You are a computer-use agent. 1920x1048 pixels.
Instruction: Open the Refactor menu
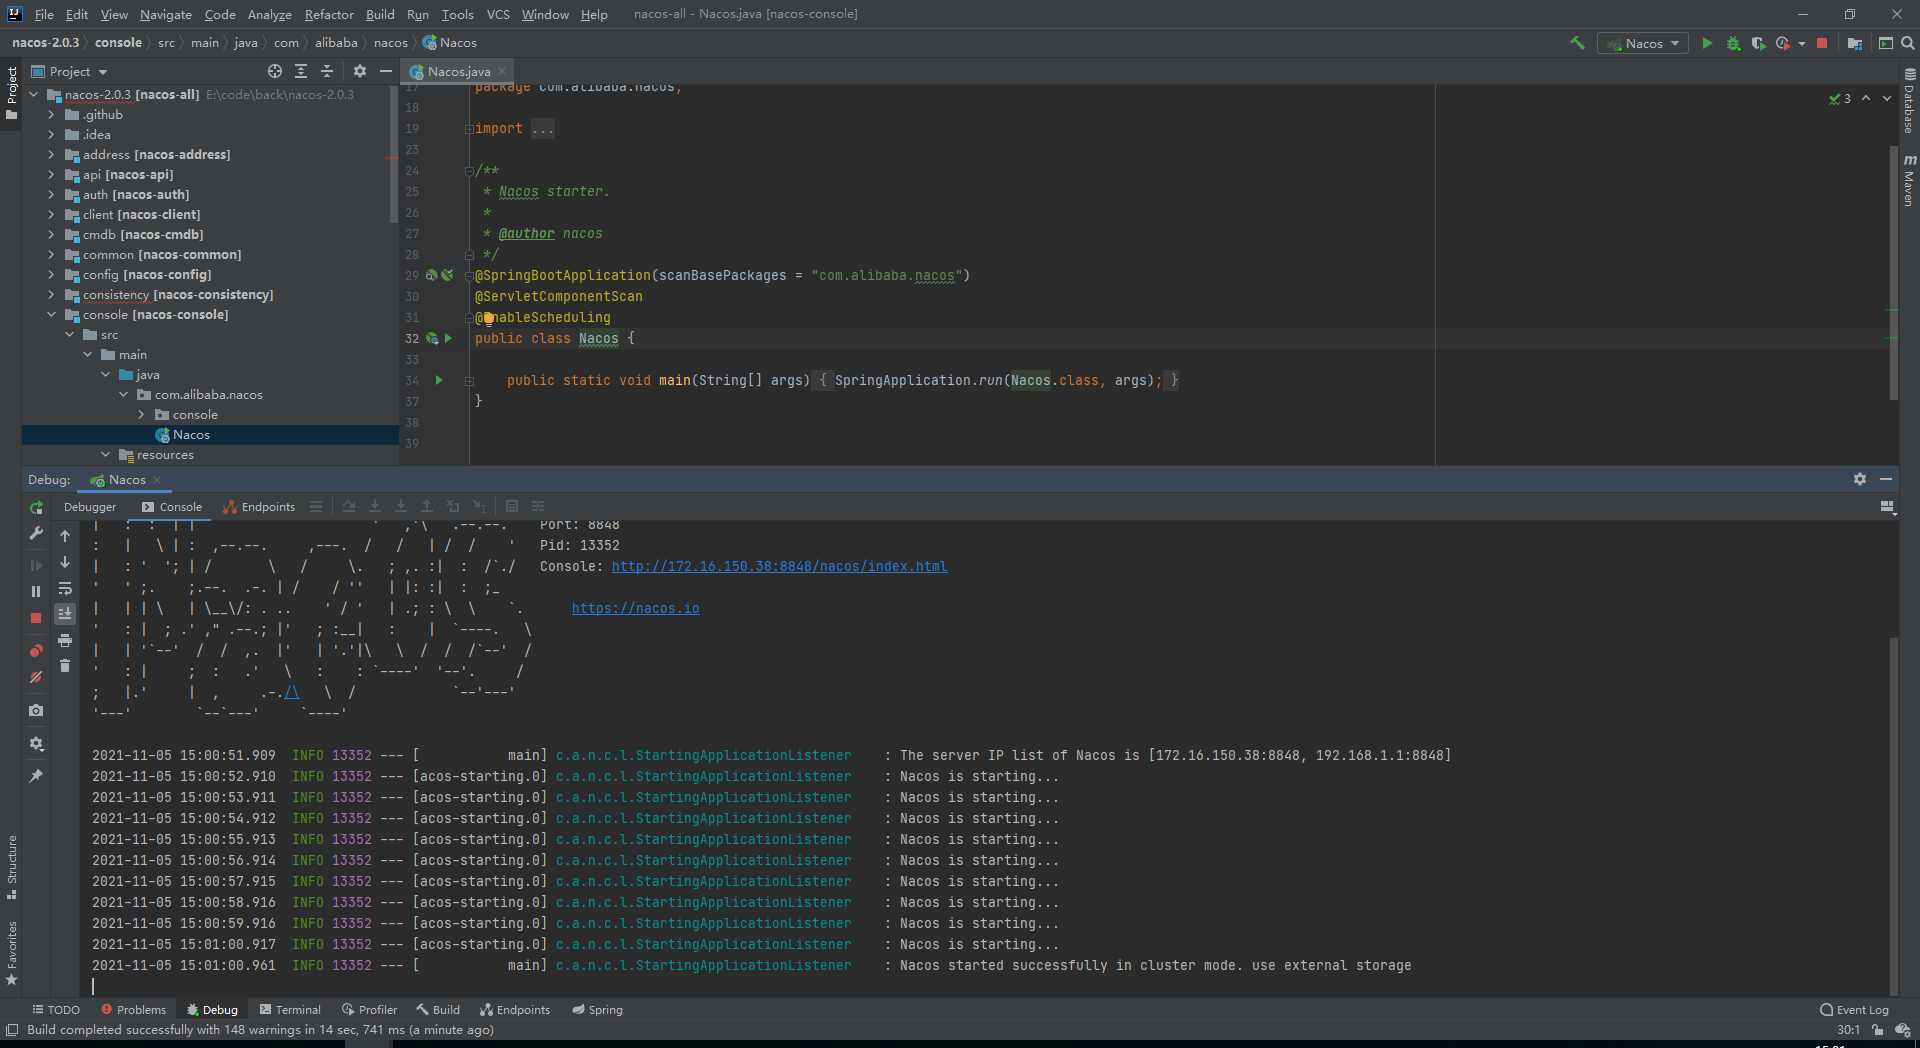tap(329, 14)
